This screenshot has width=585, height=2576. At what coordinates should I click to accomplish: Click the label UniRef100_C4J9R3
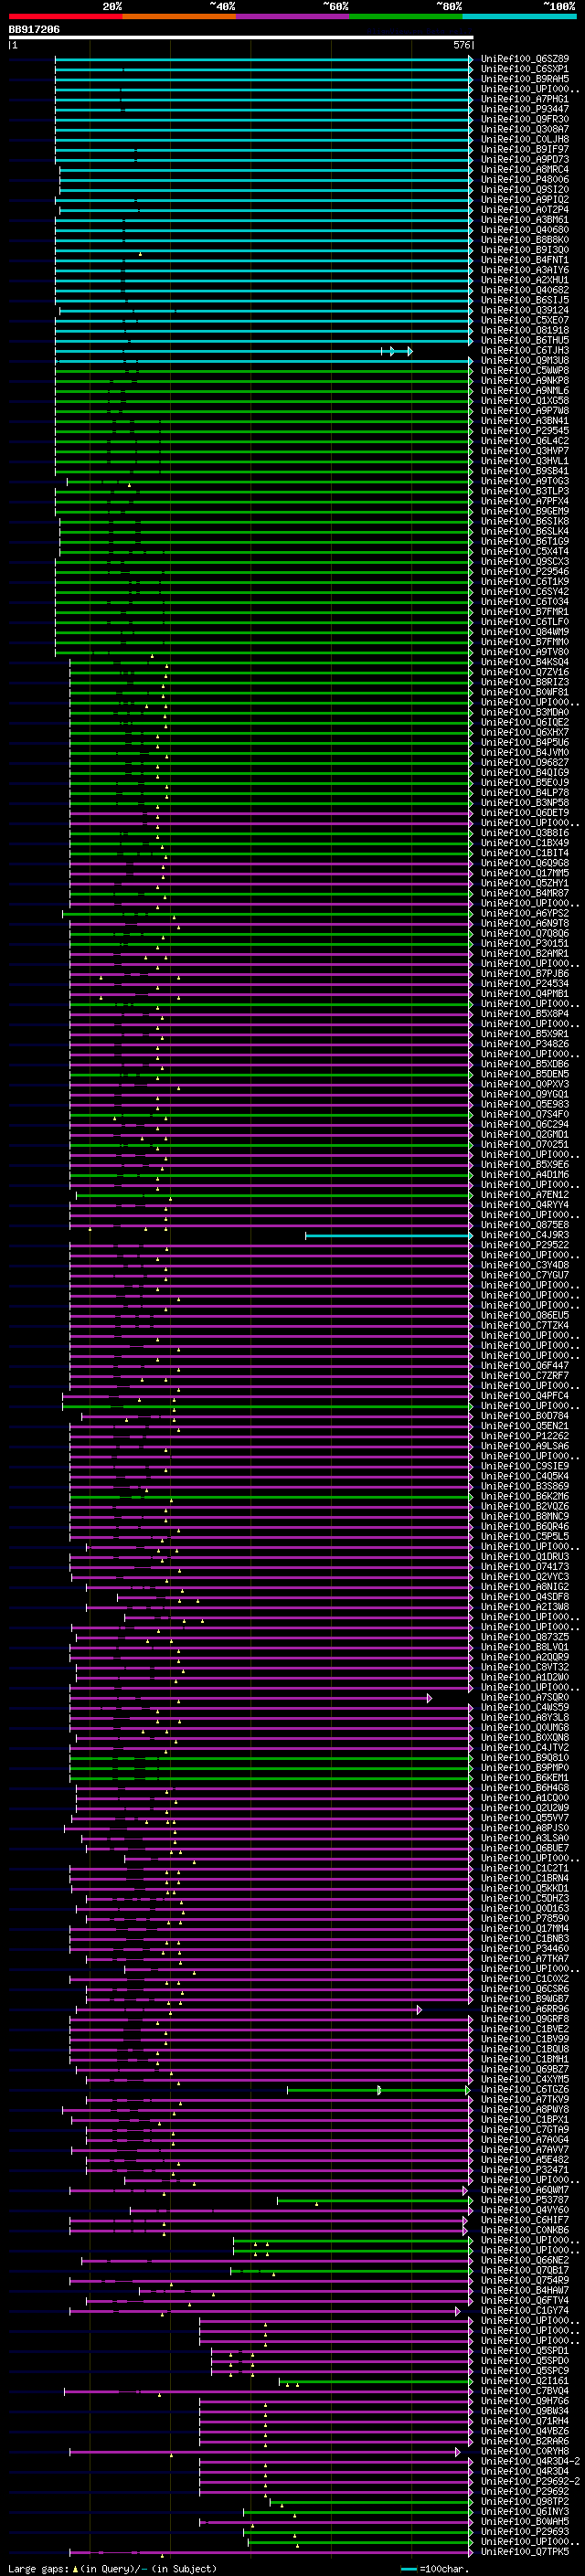tap(525, 1234)
